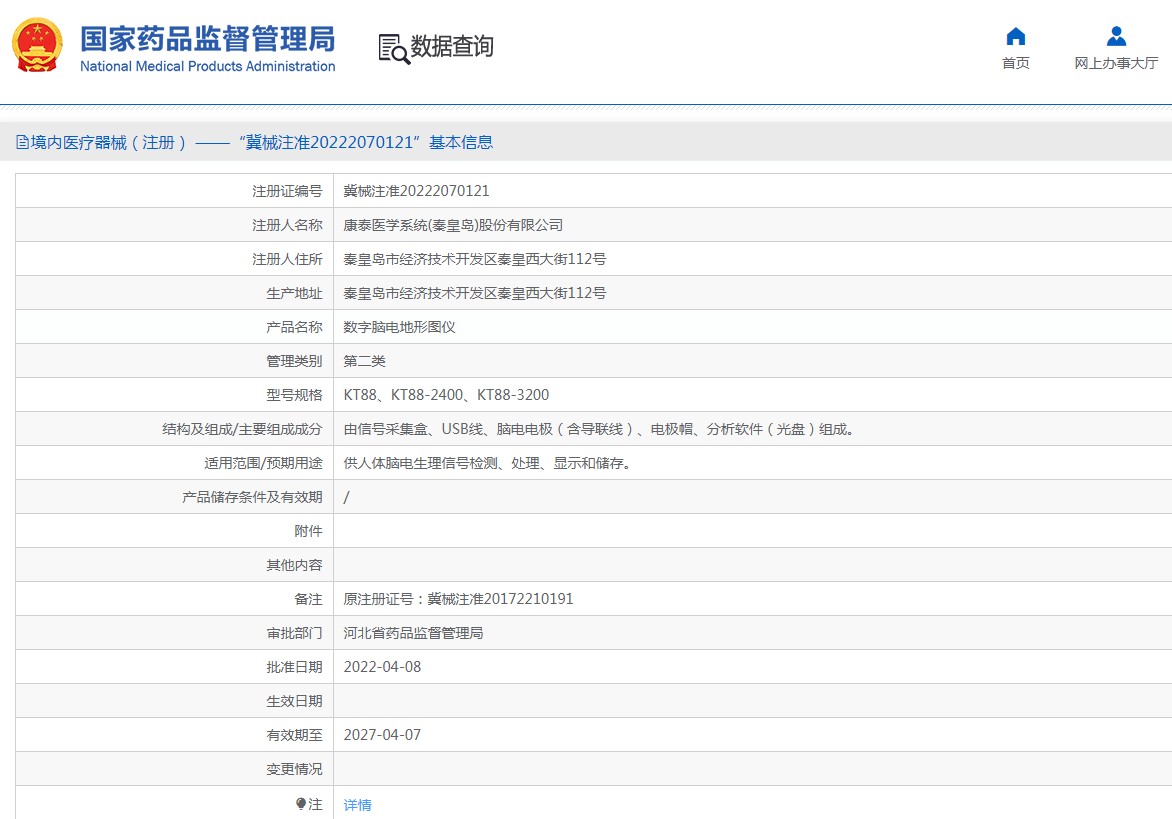
Task: Click the 首页 label
Action: coord(1015,64)
